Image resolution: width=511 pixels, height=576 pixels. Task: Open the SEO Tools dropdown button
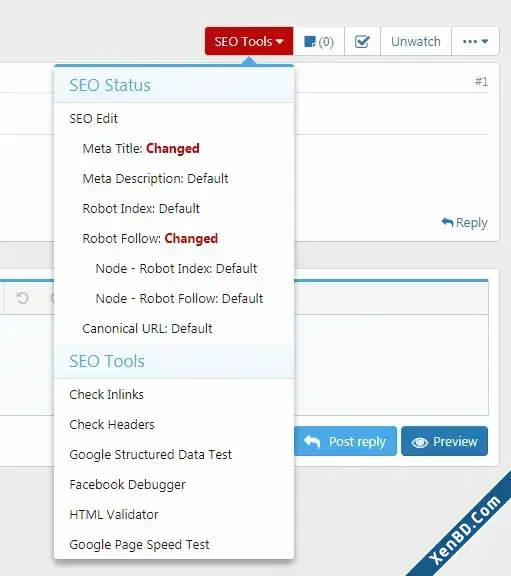click(249, 41)
